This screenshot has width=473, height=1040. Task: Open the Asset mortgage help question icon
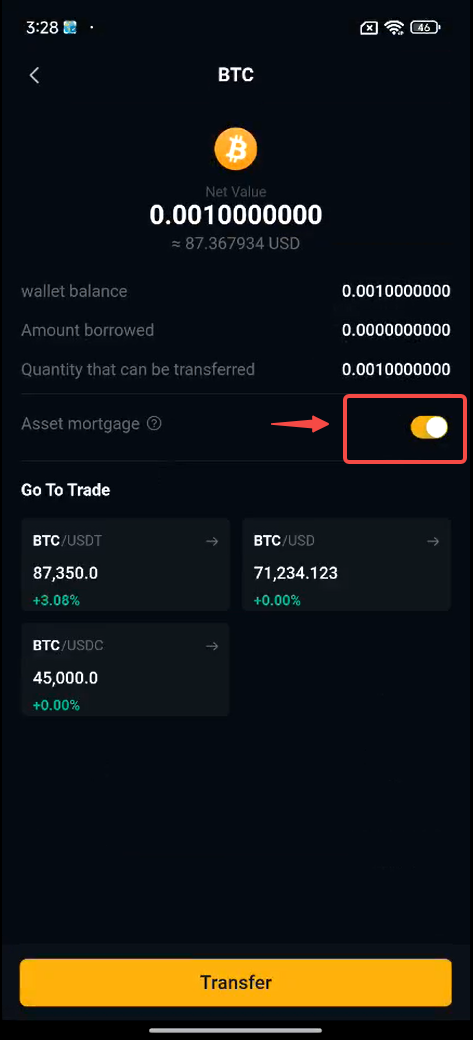pos(154,423)
